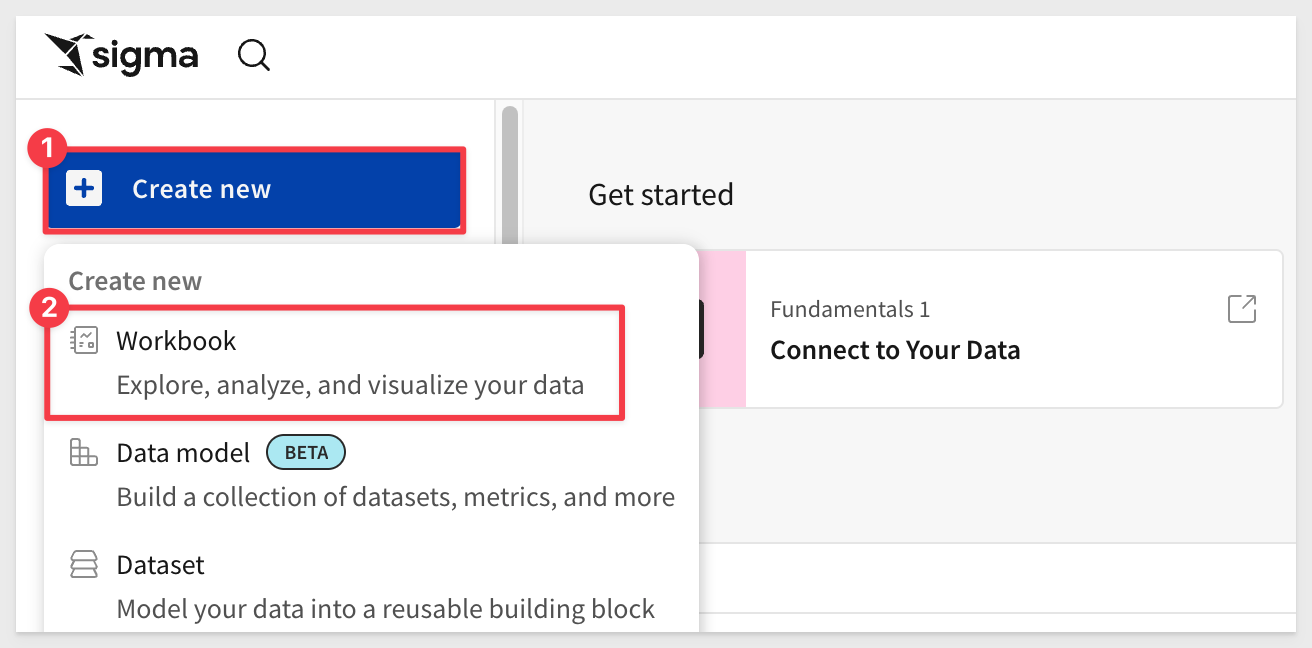Click "Explore, analyze, and visualize your data" description

(350, 385)
